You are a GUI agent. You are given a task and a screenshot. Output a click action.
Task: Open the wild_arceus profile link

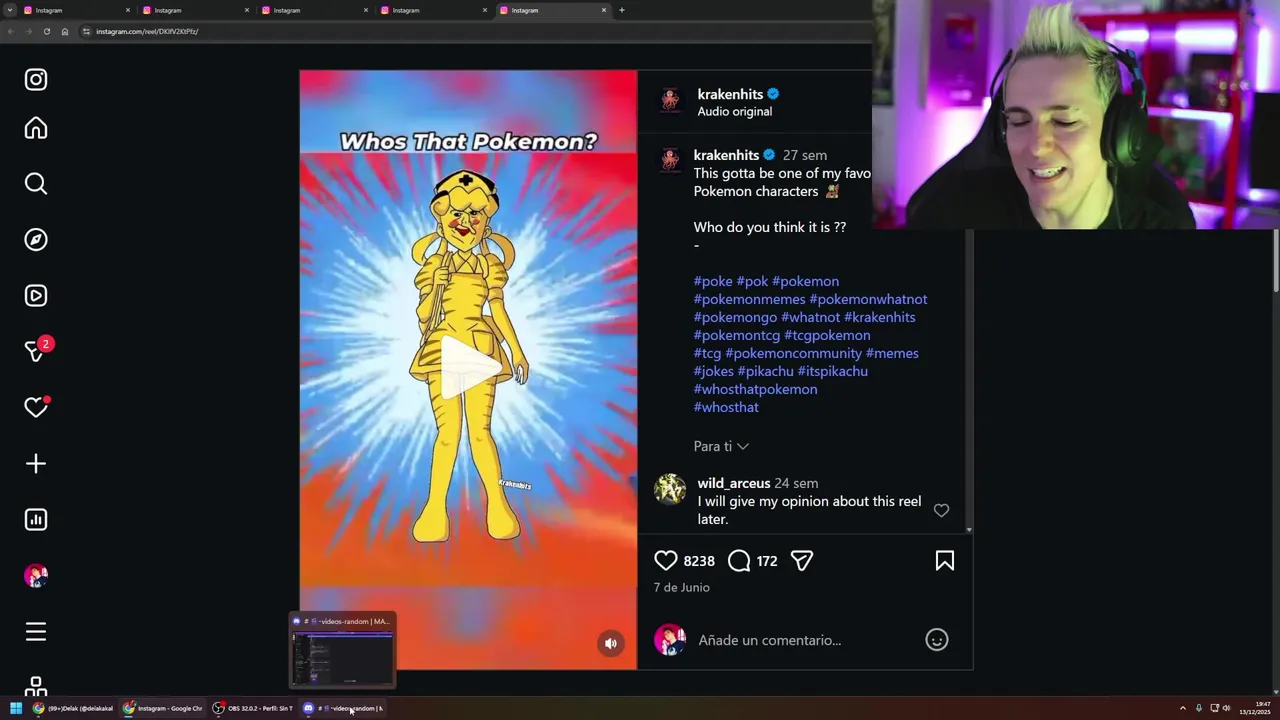click(734, 483)
